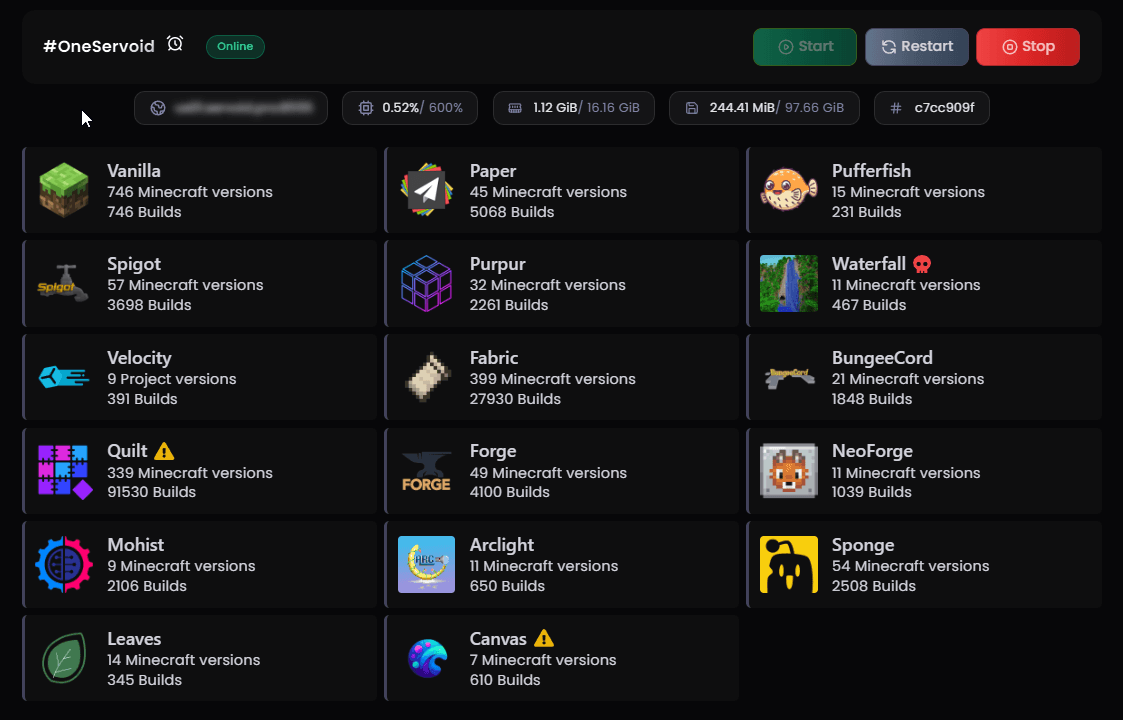1123x720 pixels.
Task: Select the Leaves server type entry
Action: [x=200, y=658]
